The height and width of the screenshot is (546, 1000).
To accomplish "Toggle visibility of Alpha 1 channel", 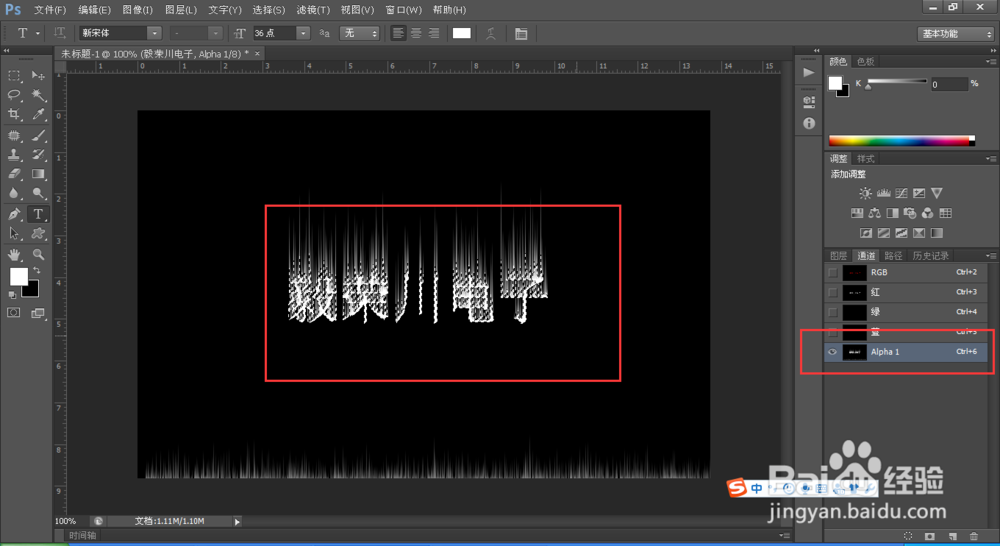I will (x=832, y=351).
